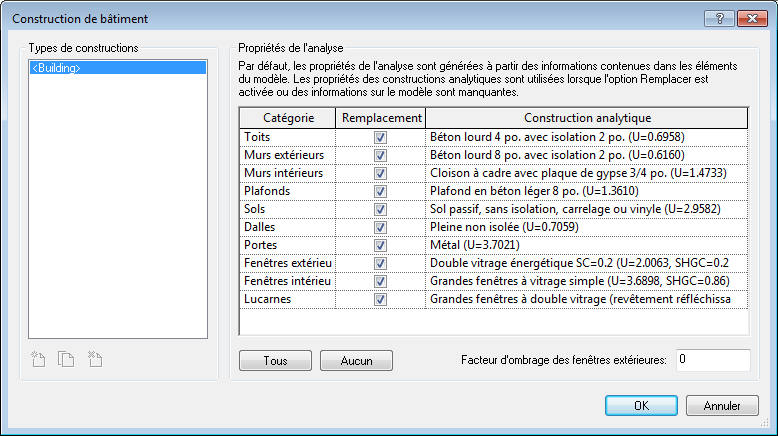Open the Toits analytic construction cell

(587, 137)
